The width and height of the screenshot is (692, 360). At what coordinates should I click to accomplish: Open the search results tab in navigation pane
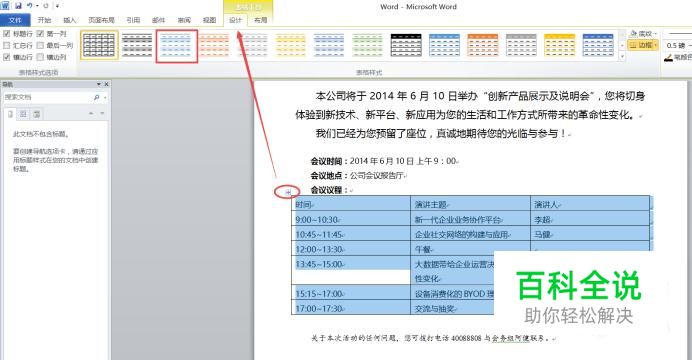37,114
